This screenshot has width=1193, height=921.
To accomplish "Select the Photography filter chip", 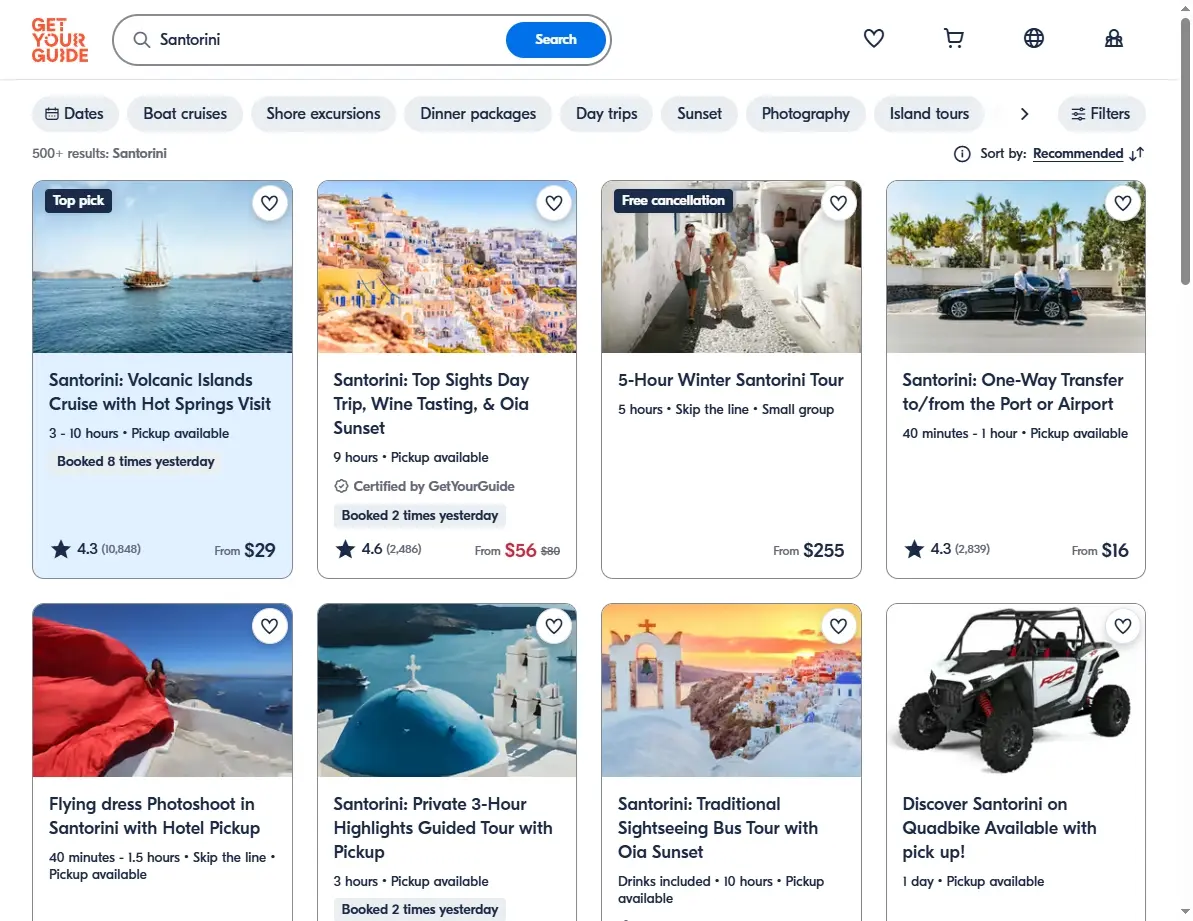I will (806, 114).
